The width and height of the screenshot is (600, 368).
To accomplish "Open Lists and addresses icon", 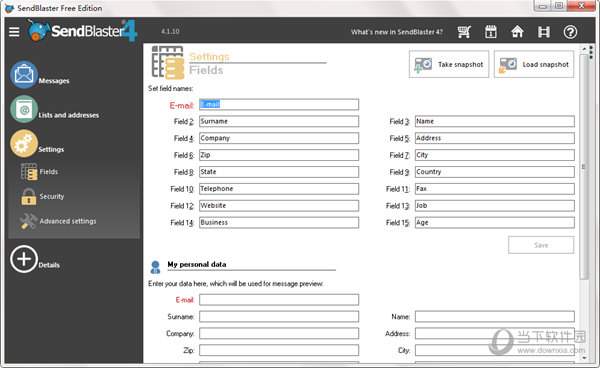I will (24, 109).
